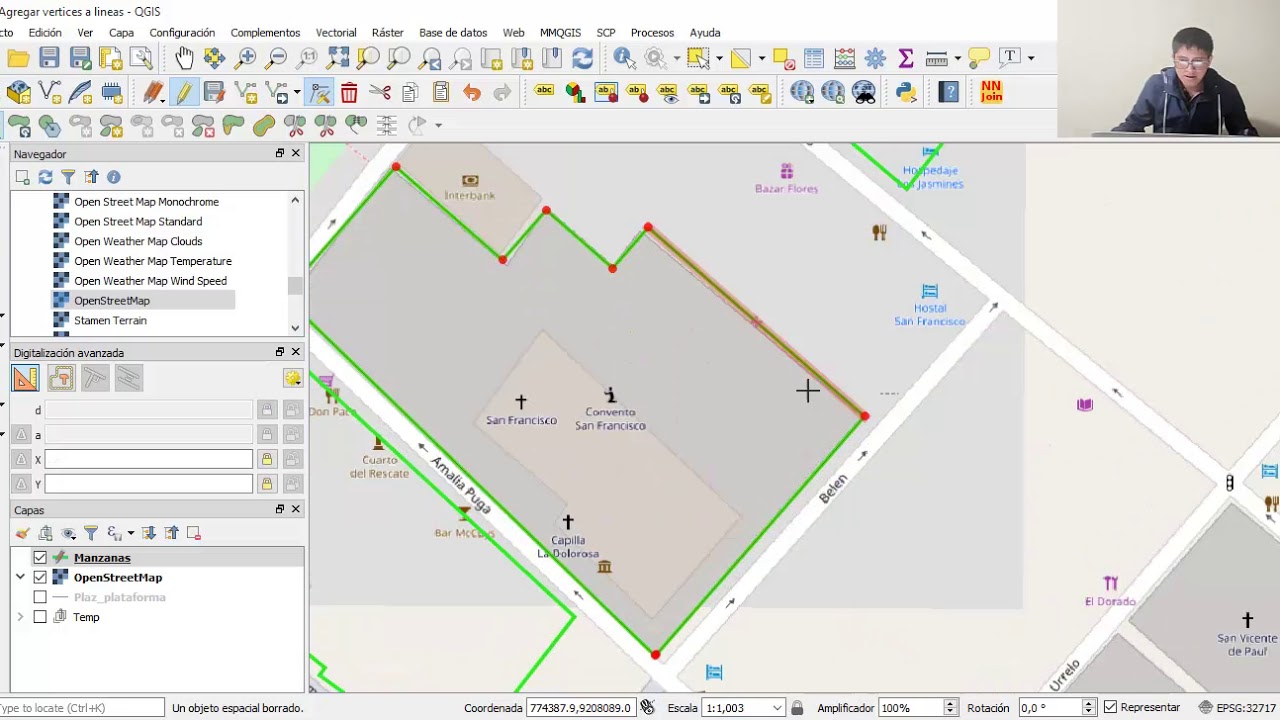Open the help contents book icon
The height and width of the screenshot is (720, 1280).
pyautogui.click(x=950, y=93)
